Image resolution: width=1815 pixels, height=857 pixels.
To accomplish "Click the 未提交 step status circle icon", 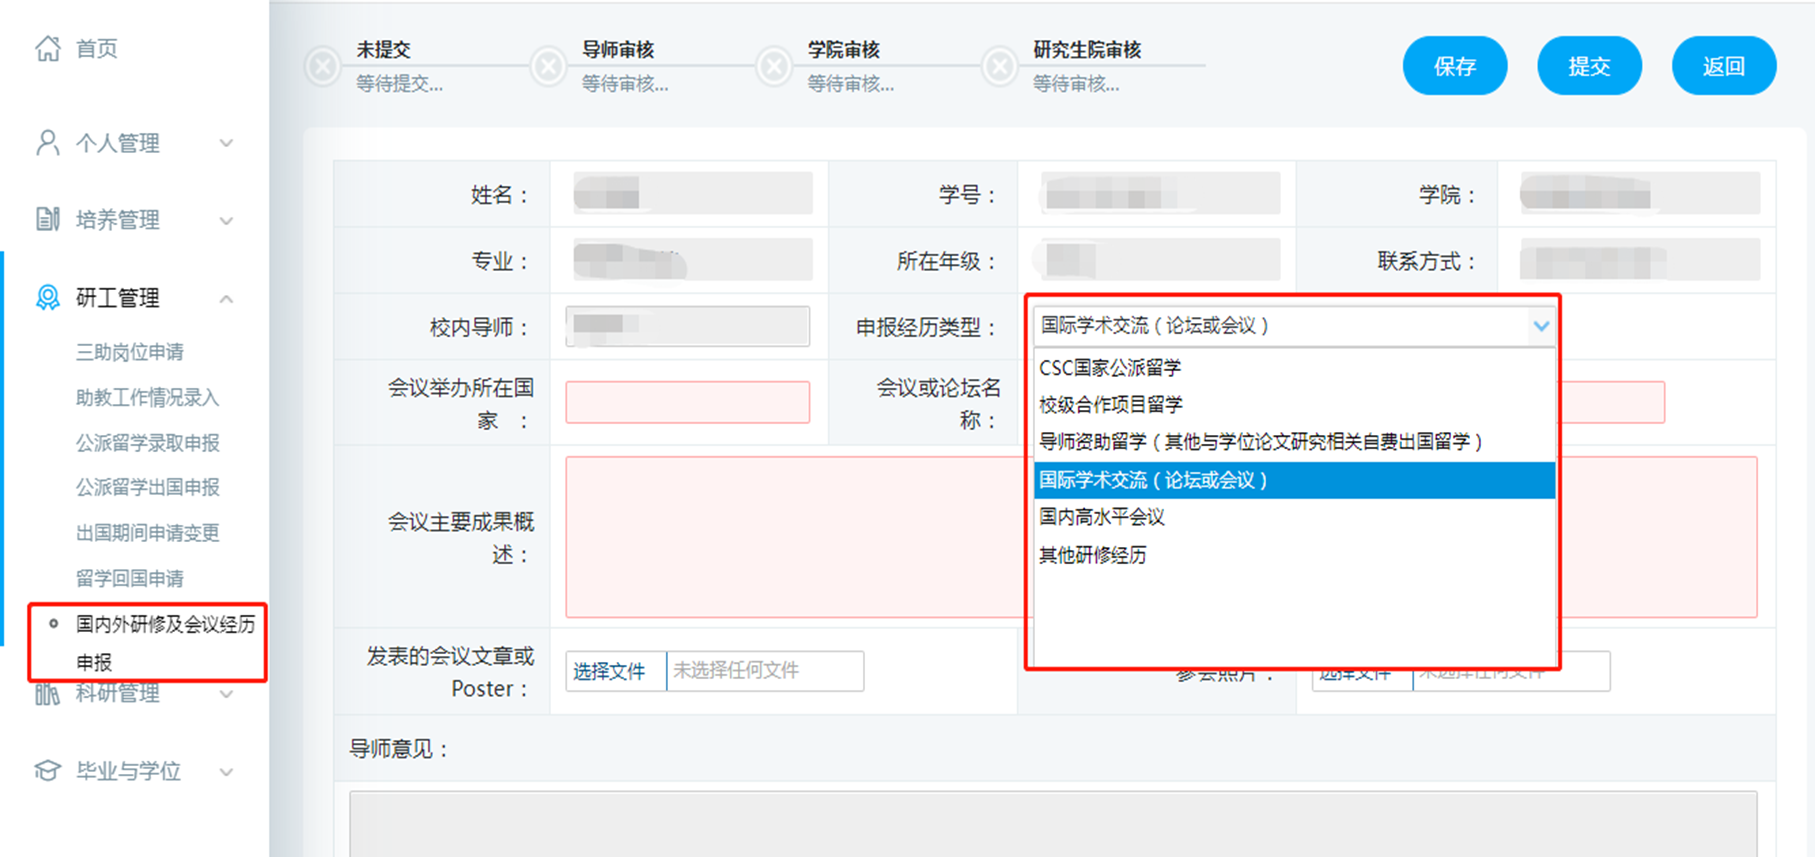I will click(x=322, y=67).
